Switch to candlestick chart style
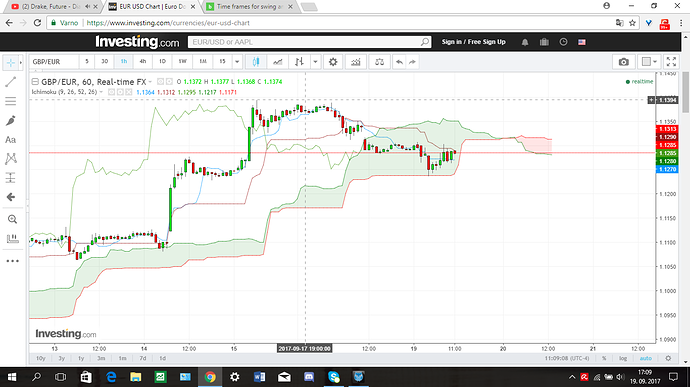The height and width of the screenshot is (387, 690). pyautogui.click(x=256, y=62)
